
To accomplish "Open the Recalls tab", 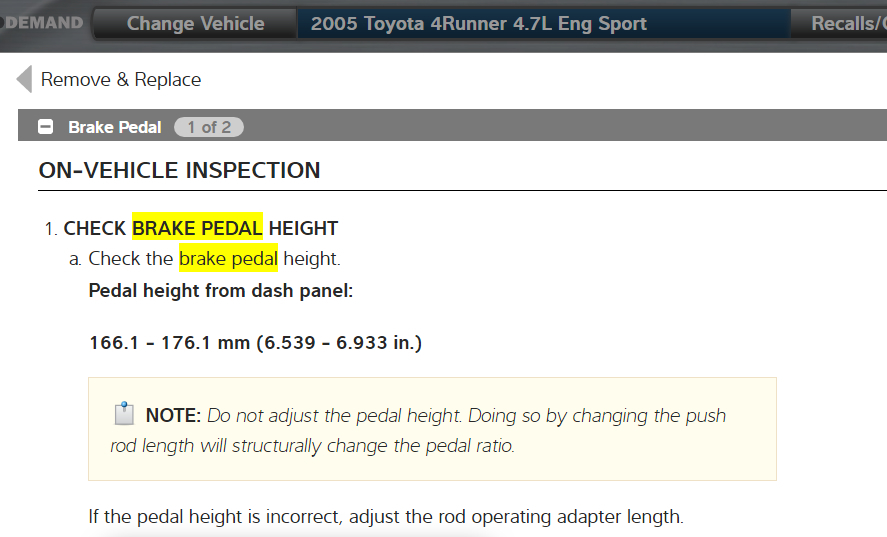I will coord(847,24).
